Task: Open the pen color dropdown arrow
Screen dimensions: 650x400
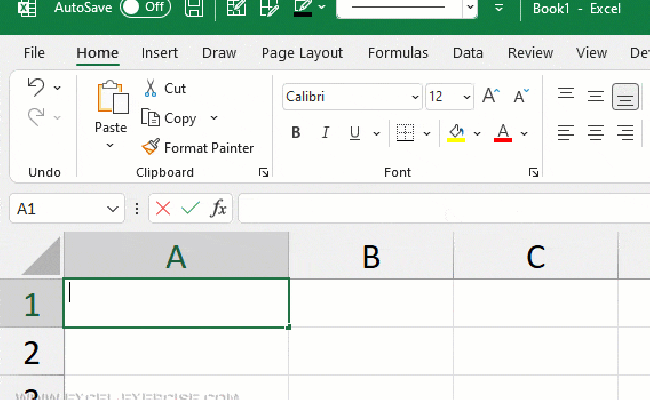Action: (x=322, y=7)
